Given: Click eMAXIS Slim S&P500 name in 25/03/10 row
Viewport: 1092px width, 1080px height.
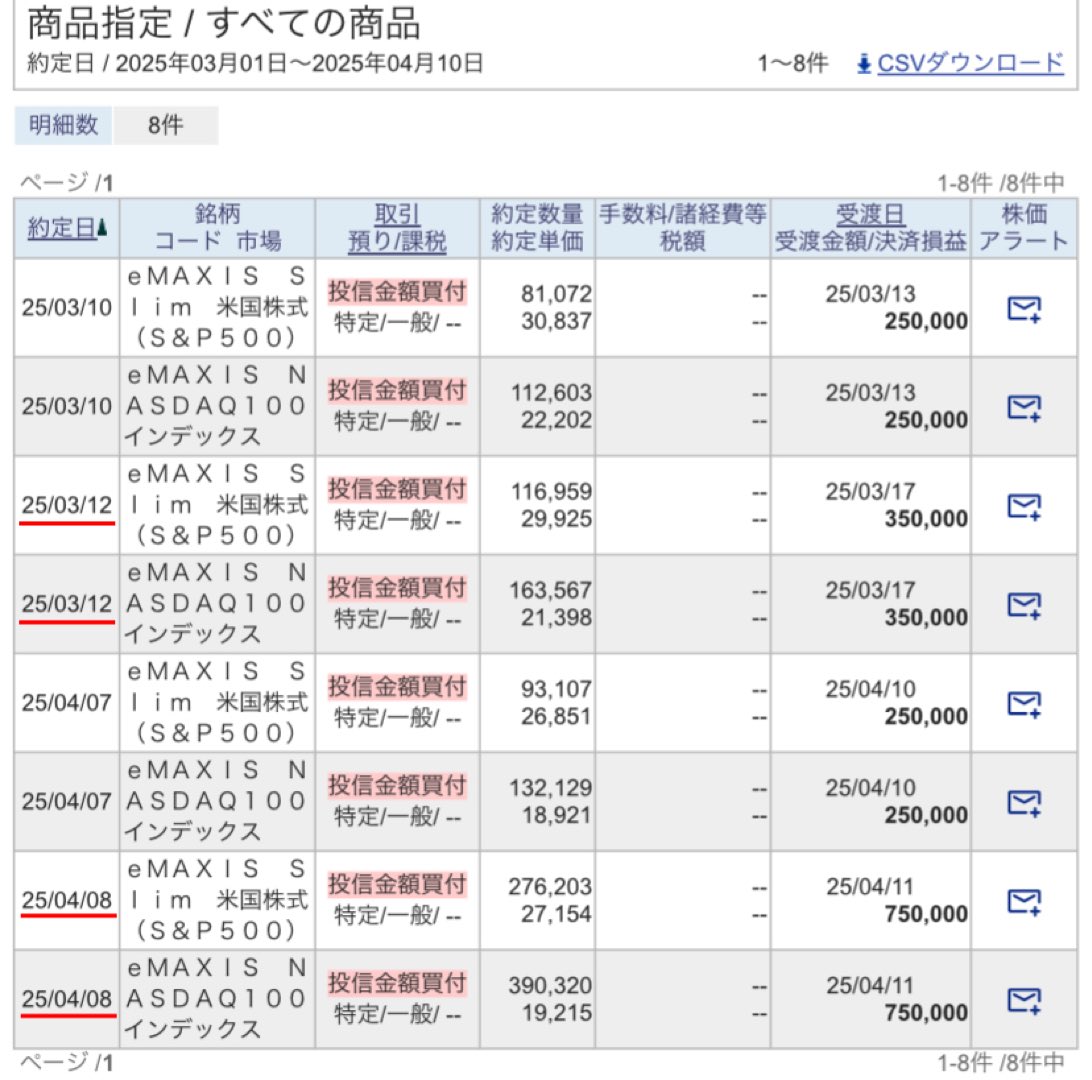Looking at the screenshot, I should pyautogui.click(x=217, y=307).
